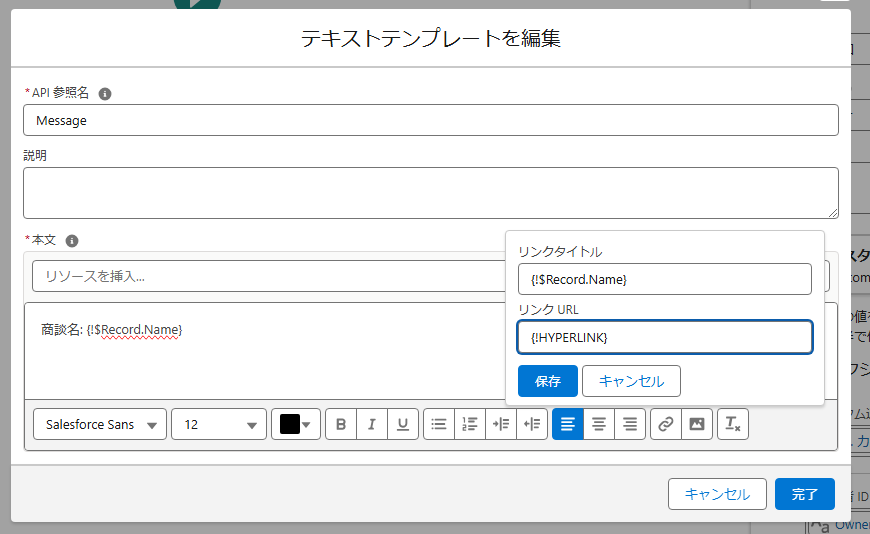The image size is (870, 534).
Task: Click the 保存 button in link popup
Action: coord(548,381)
